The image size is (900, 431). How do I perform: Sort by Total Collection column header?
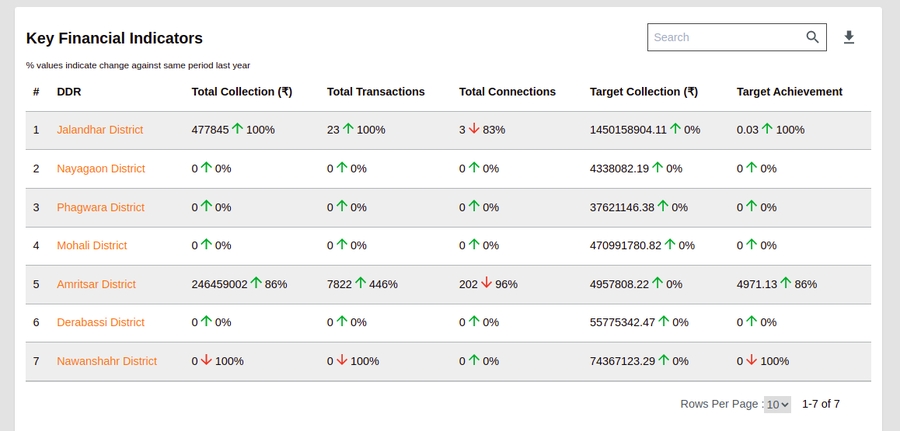point(241,92)
